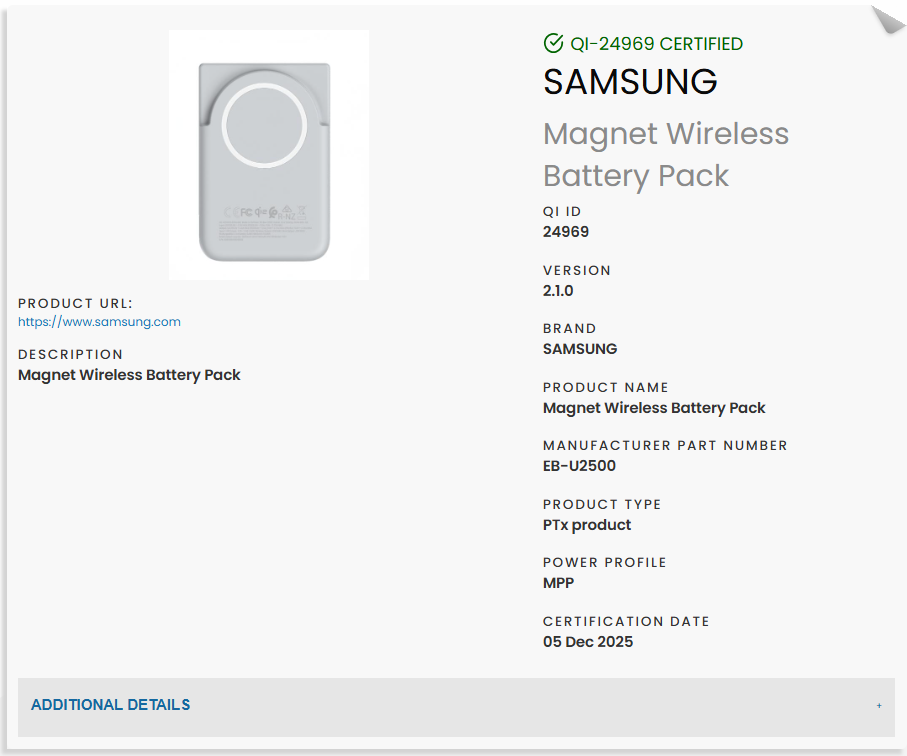The height and width of the screenshot is (756, 907).
Task: Select the DESCRIPTION section header
Action: click(70, 354)
